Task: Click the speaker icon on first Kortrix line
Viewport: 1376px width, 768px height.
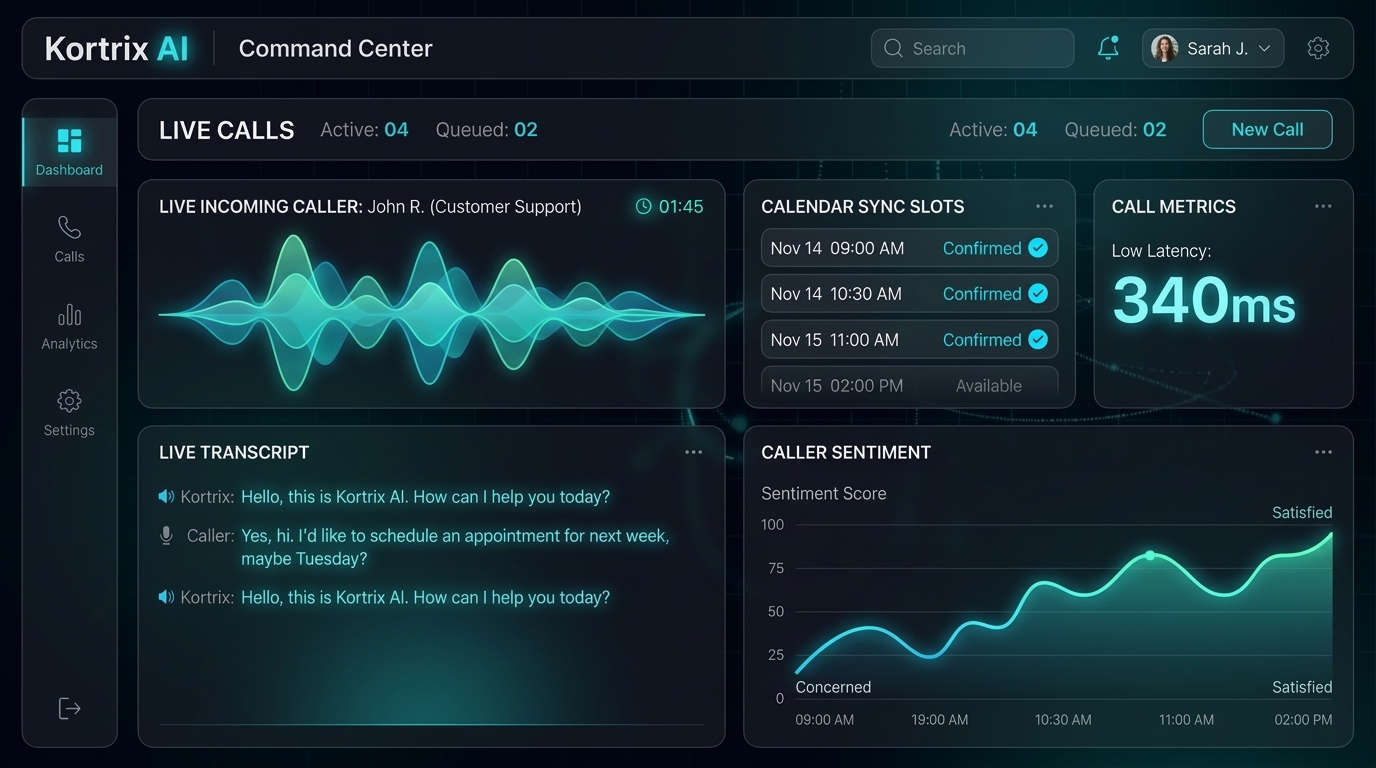Action: click(x=166, y=496)
